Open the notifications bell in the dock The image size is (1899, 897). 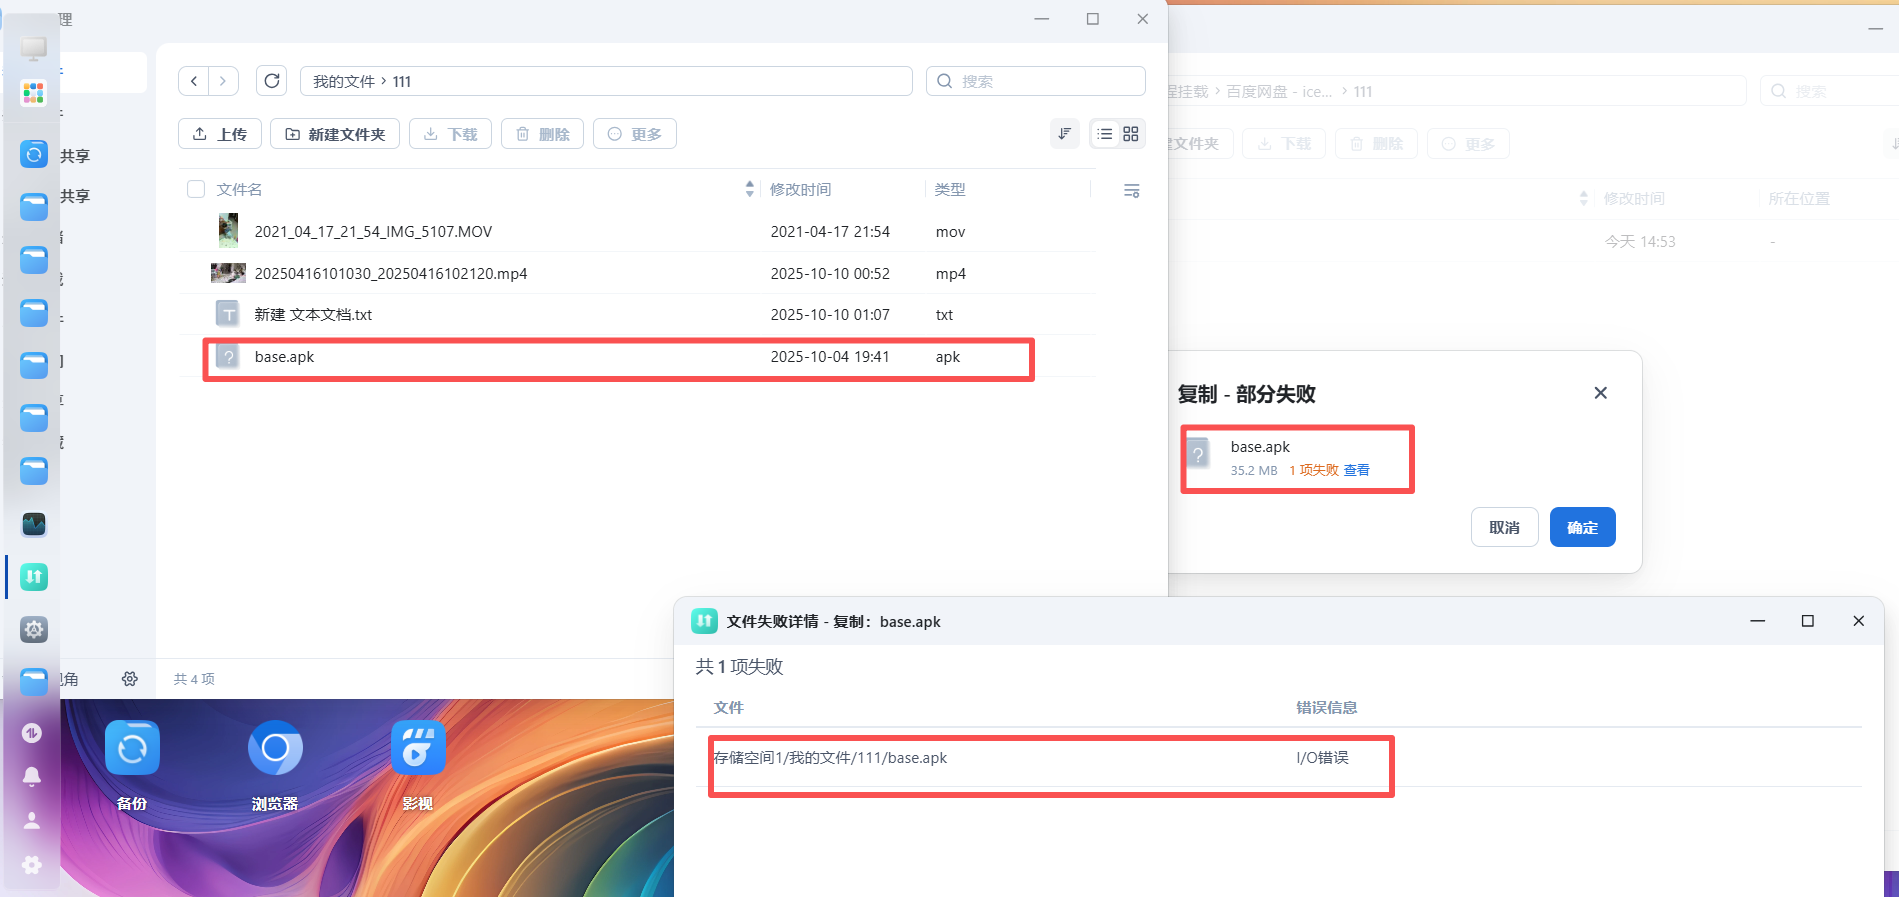[x=32, y=777]
